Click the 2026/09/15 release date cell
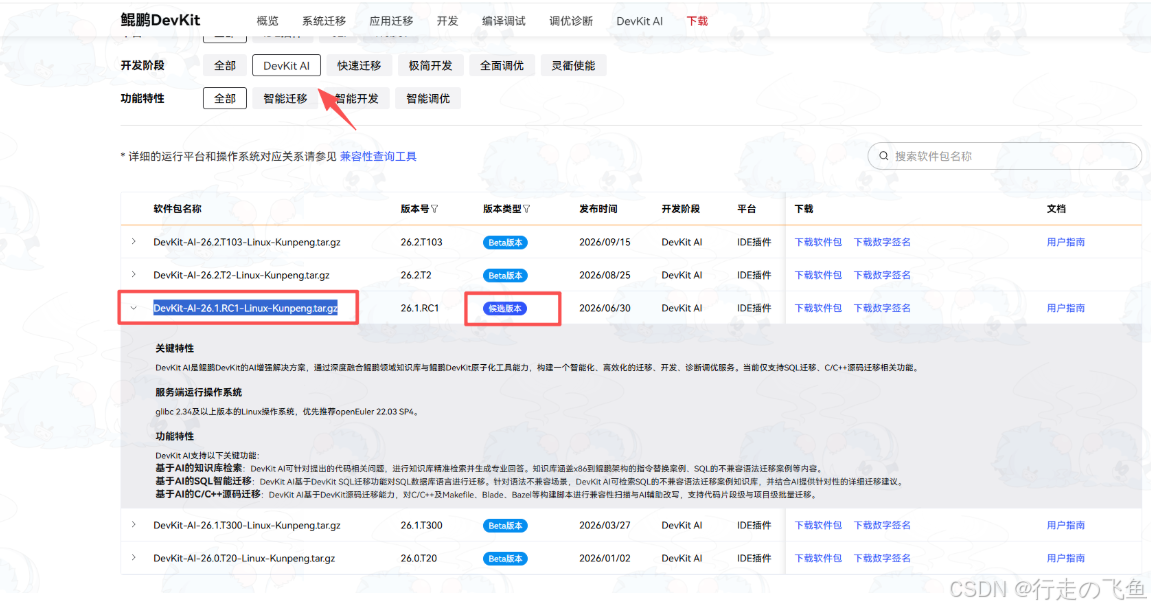This screenshot has height=609, width=1151. pyautogui.click(x=604, y=242)
